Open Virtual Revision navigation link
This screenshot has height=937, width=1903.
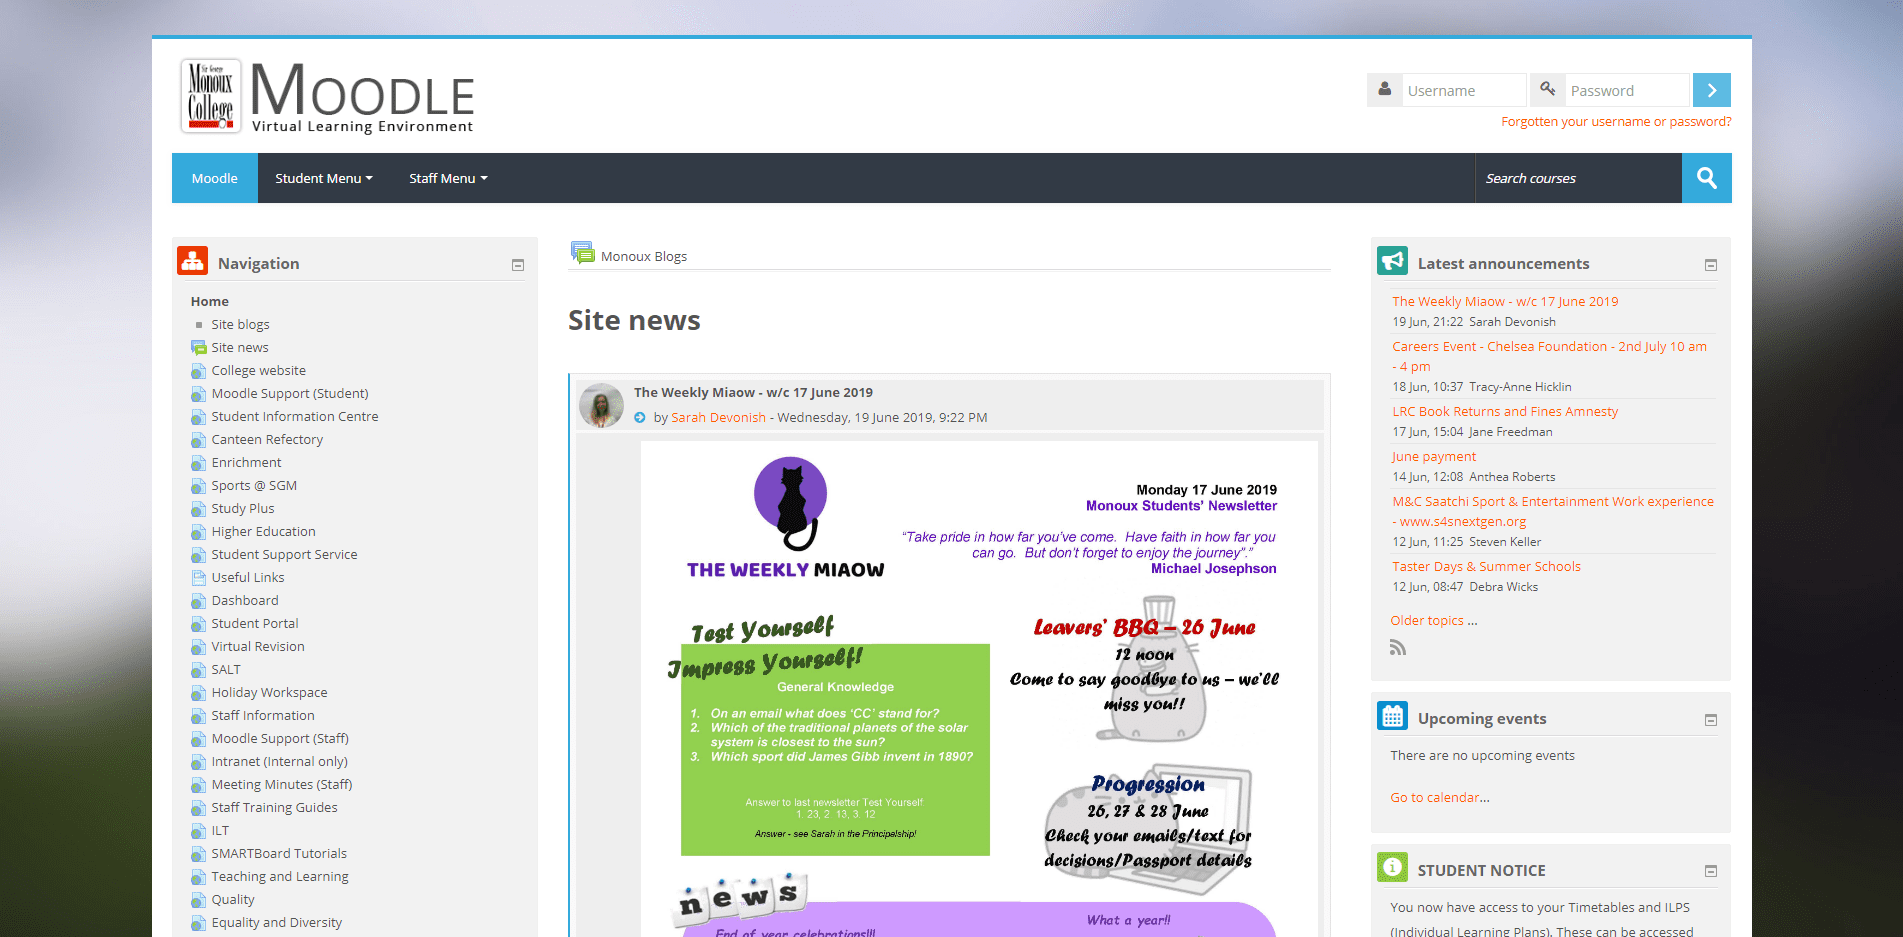point(258,647)
